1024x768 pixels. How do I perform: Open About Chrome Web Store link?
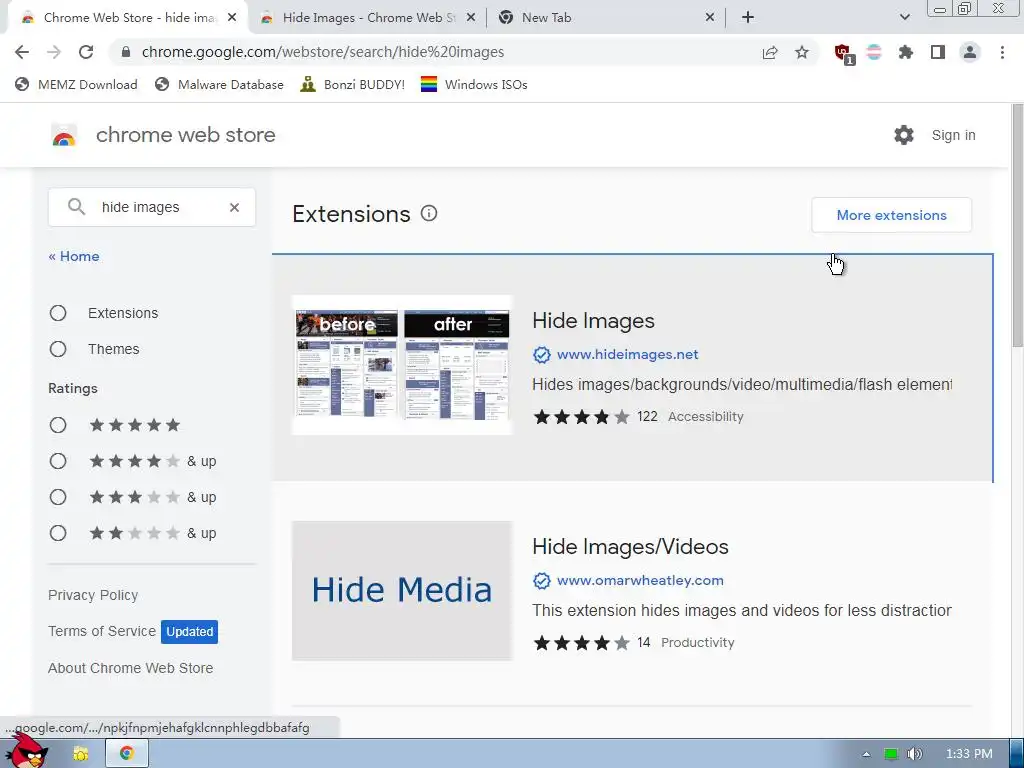click(131, 668)
